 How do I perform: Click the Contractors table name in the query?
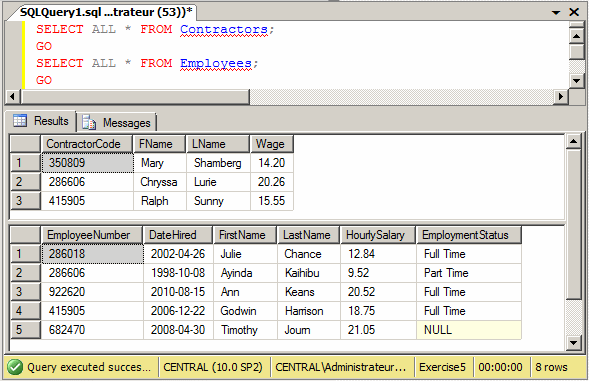click(224, 29)
